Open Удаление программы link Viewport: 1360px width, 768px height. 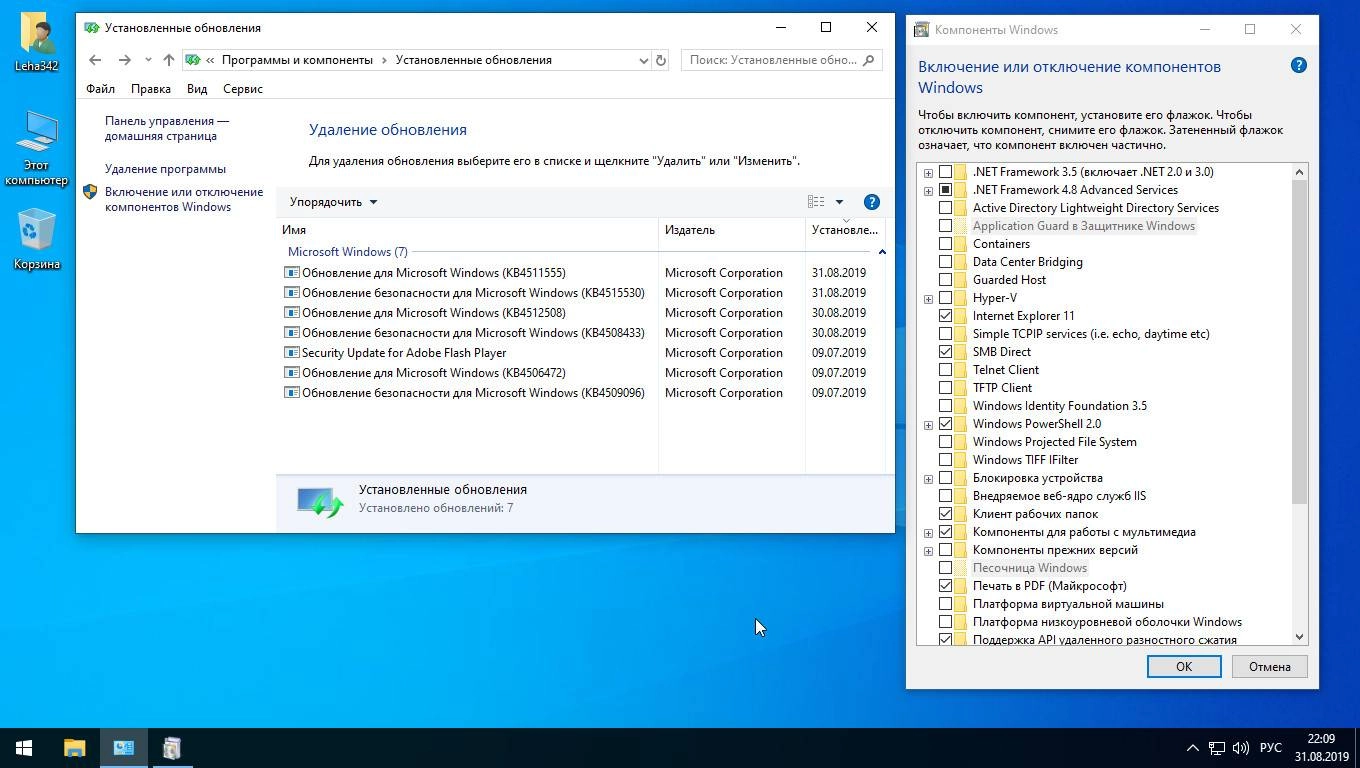pyautogui.click(x=165, y=169)
